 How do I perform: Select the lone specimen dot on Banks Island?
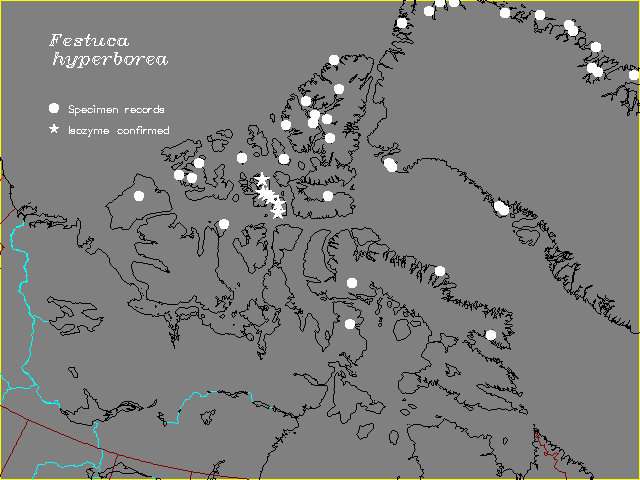[x=139, y=196]
